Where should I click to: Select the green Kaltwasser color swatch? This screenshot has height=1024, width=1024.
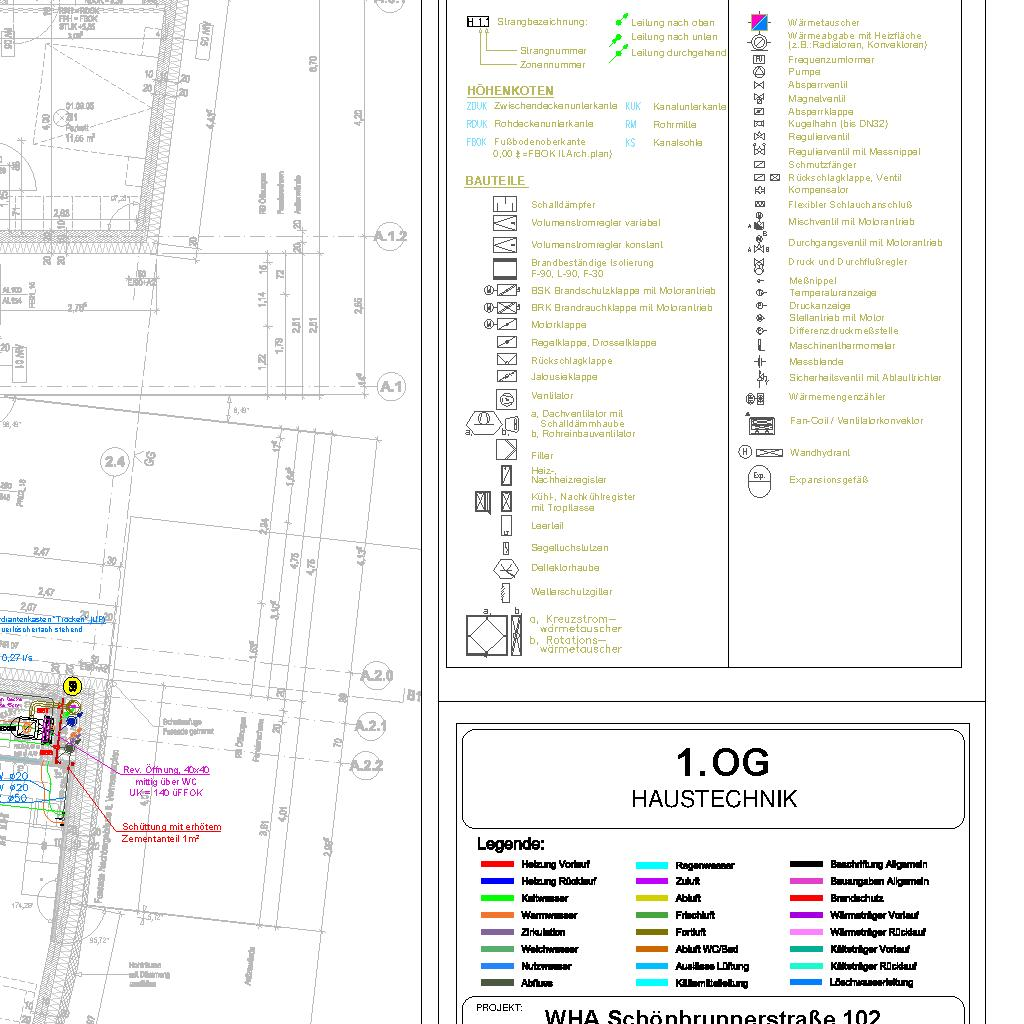[x=497, y=898]
